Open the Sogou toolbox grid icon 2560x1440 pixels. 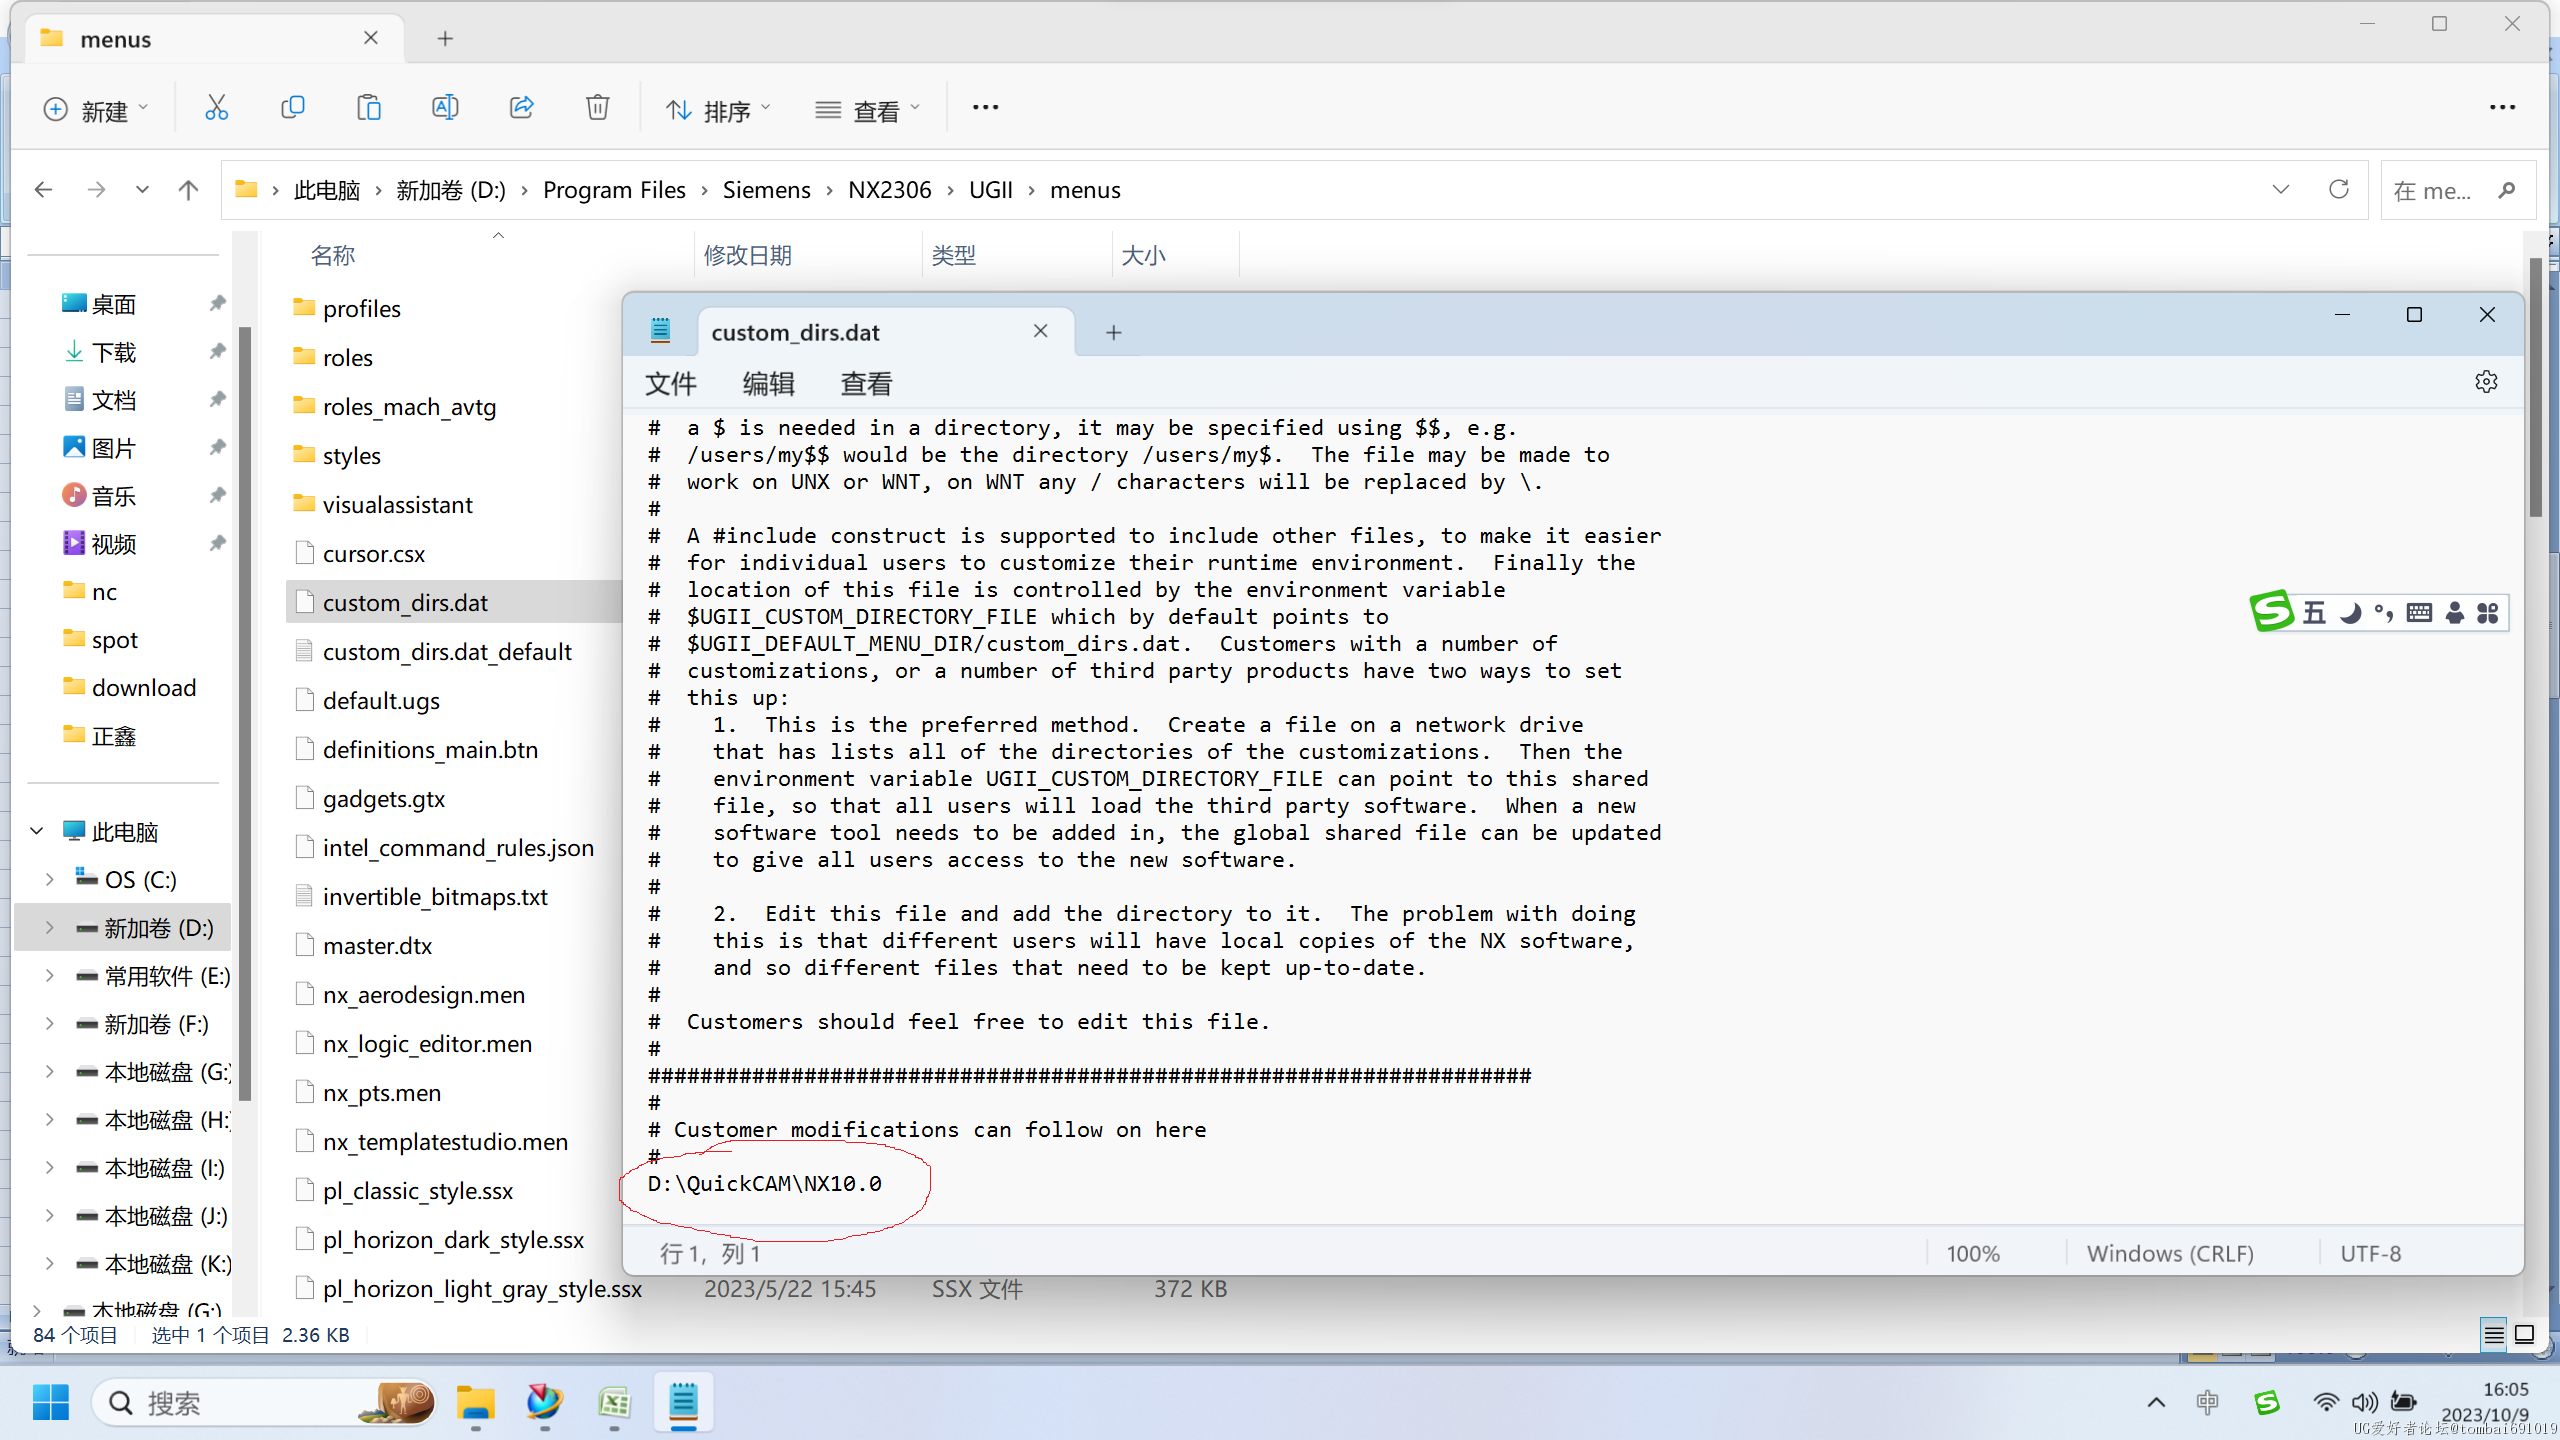click(2488, 613)
